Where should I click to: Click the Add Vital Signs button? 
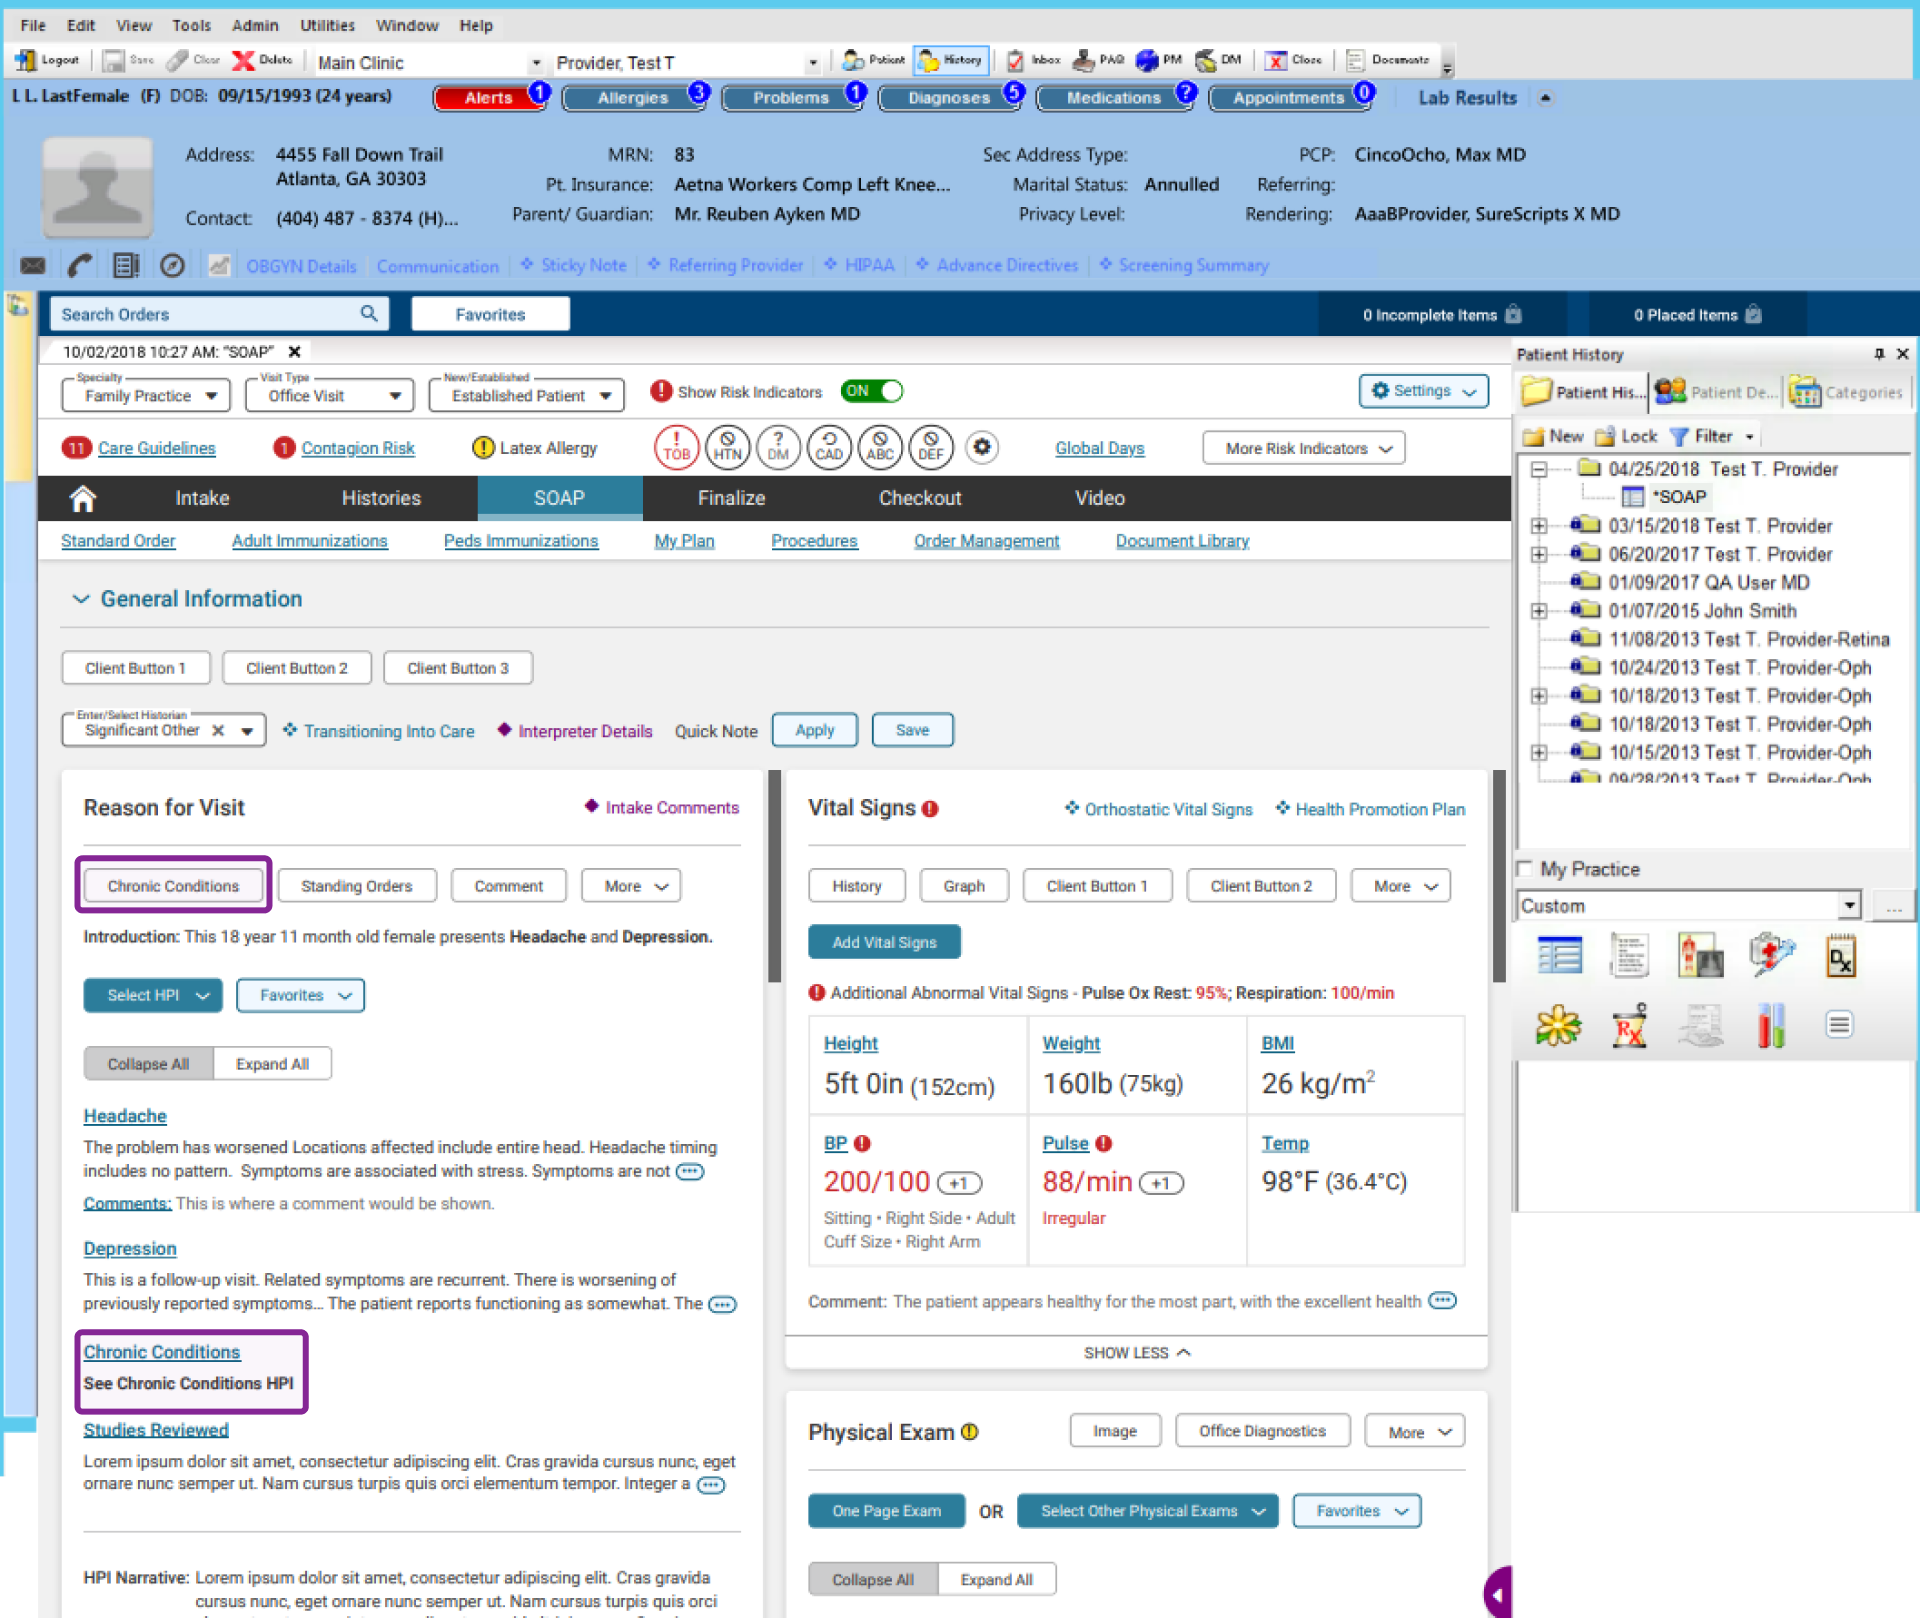coord(884,942)
